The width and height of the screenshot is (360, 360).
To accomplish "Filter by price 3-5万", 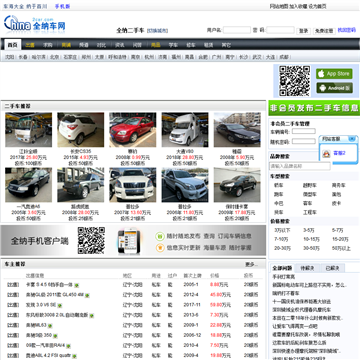I will click(x=309, y=230).
